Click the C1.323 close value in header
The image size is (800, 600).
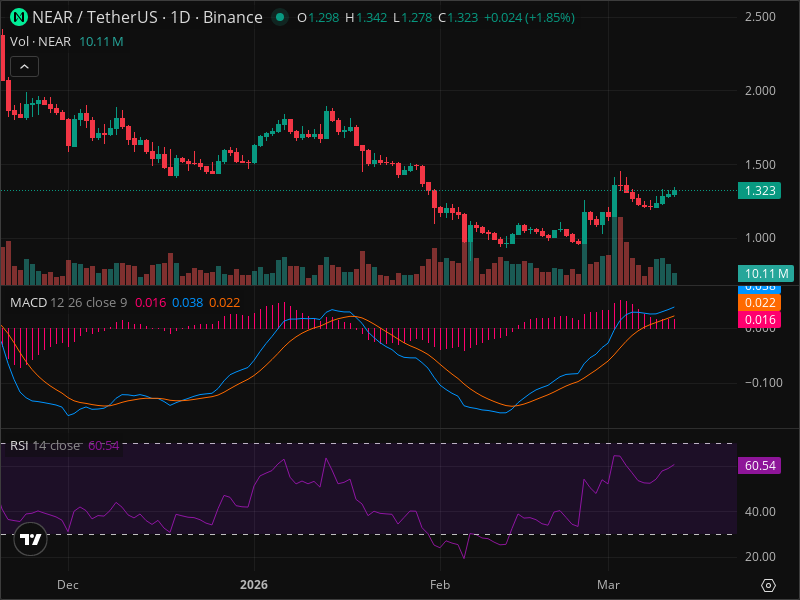[x=458, y=18]
